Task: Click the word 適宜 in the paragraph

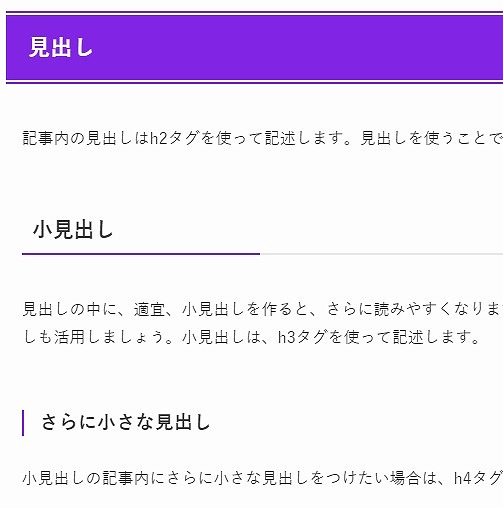Action: (x=149, y=309)
